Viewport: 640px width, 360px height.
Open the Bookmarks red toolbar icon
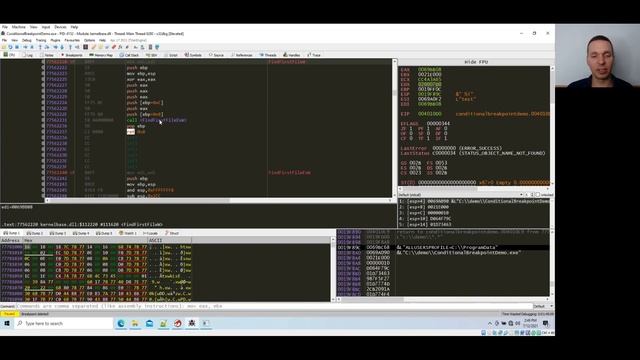click(113, 47)
